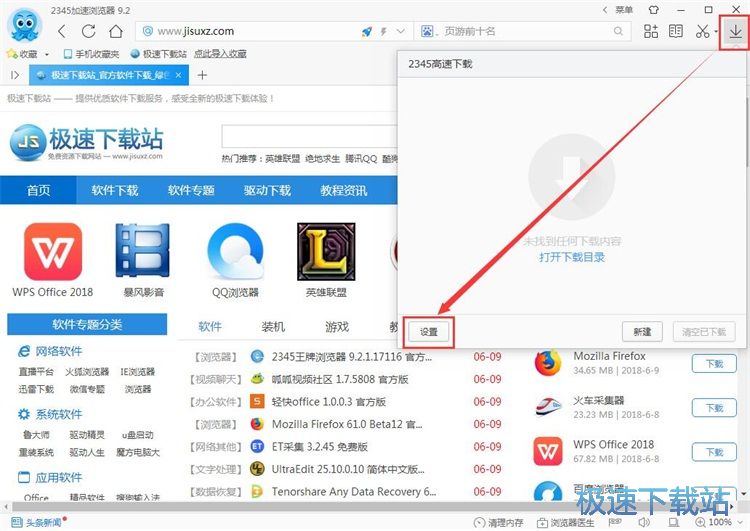Open 2345王牌浏览器 9.2.1.17116 entry
Image resolution: width=750 pixels, height=531 pixels.
coord(352,357)
